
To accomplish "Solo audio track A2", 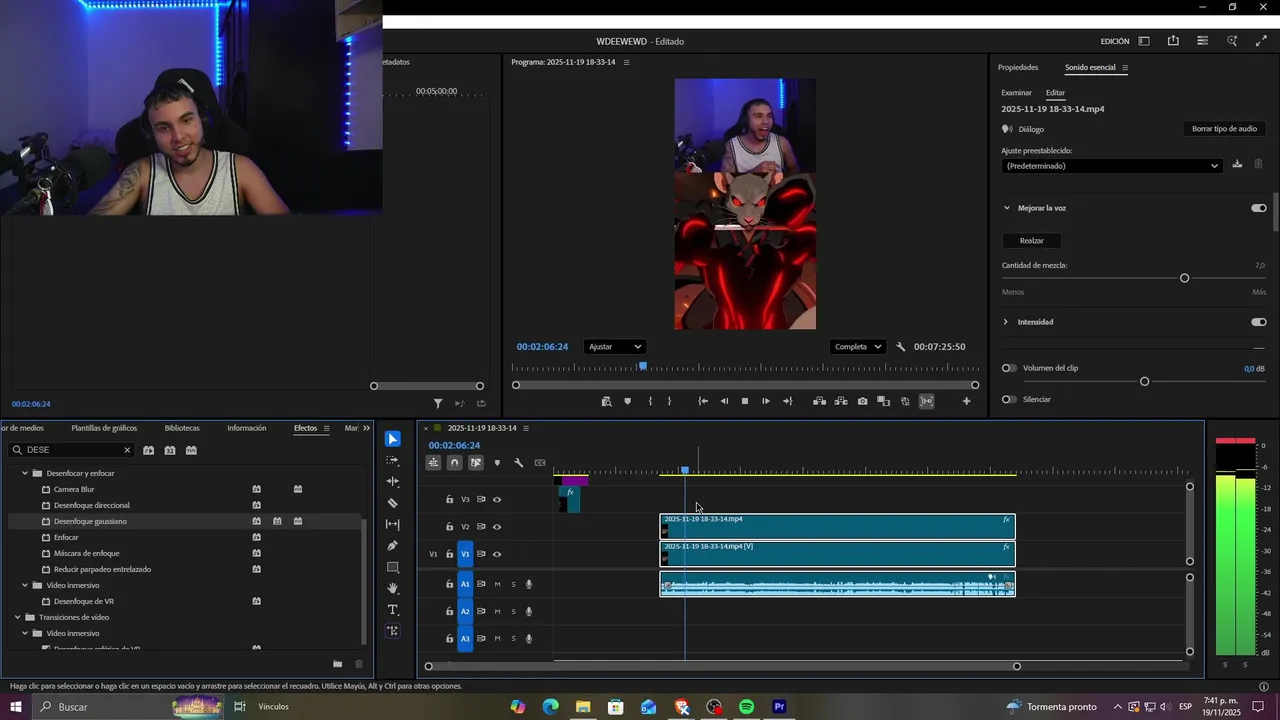I will coord(514,611).
